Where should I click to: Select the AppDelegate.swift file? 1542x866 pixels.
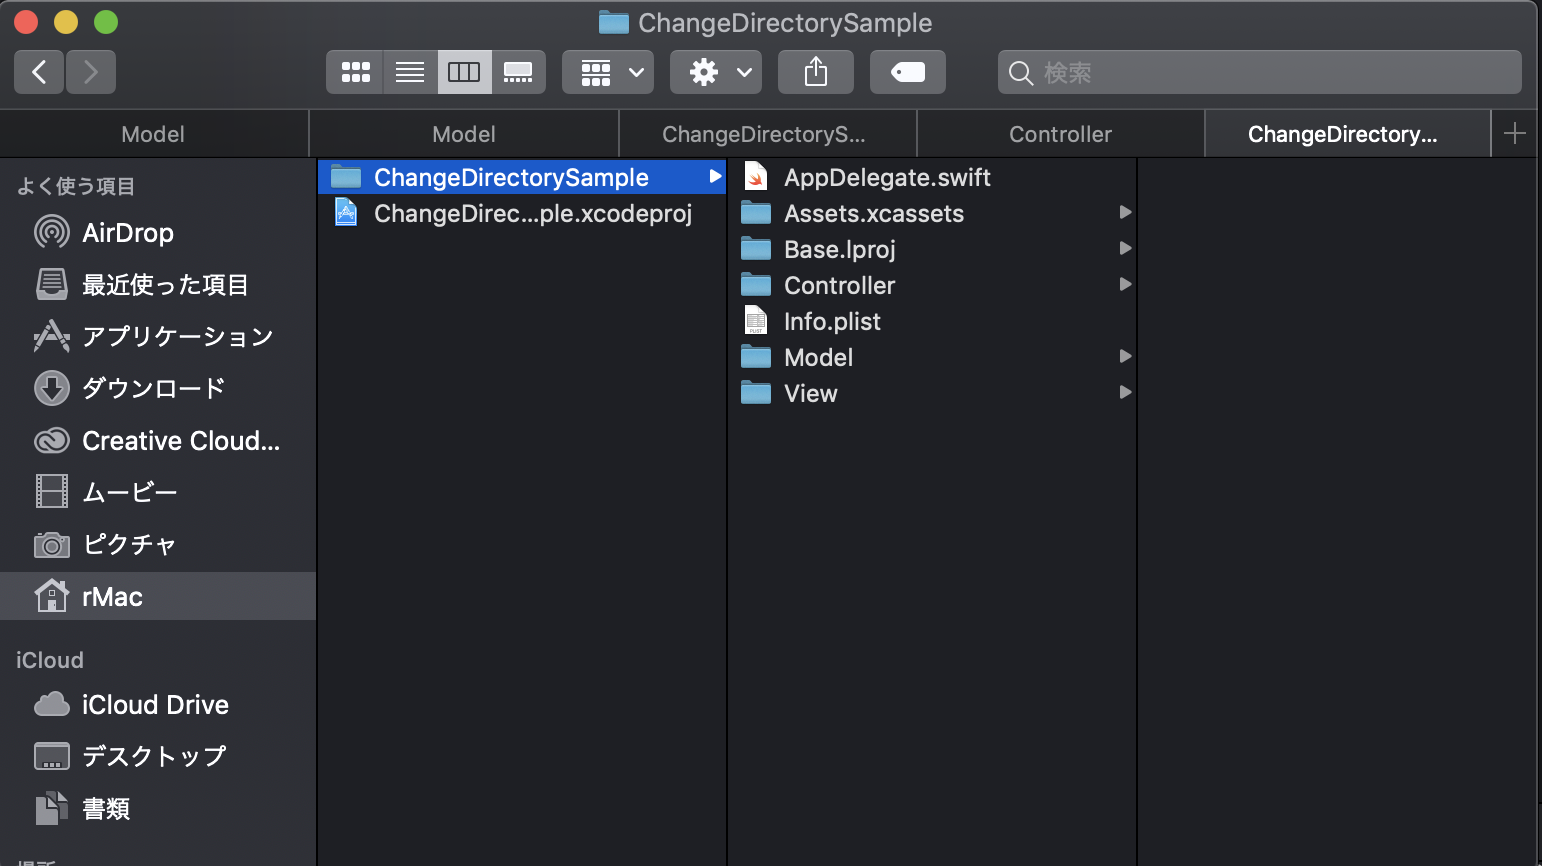point(886,178)
